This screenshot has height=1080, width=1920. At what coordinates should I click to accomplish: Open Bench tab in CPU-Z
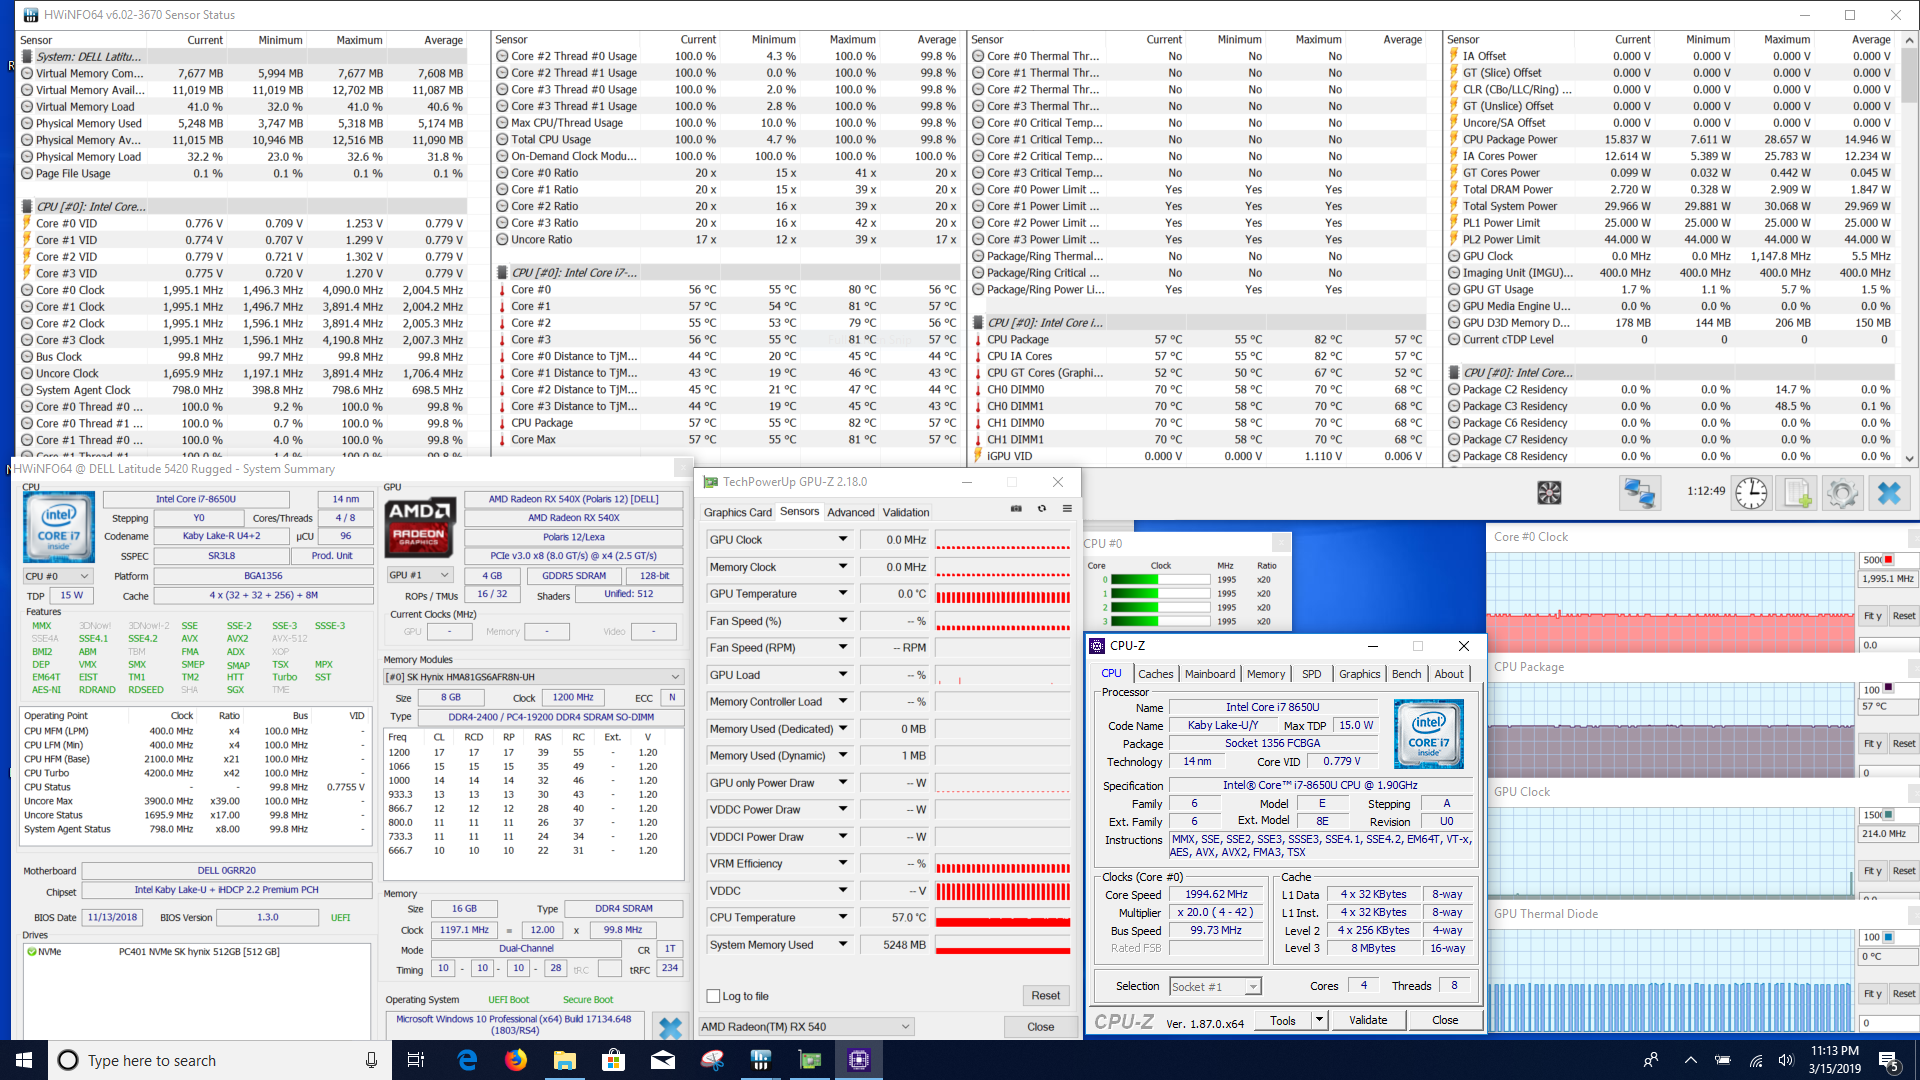coord(1407,674)
